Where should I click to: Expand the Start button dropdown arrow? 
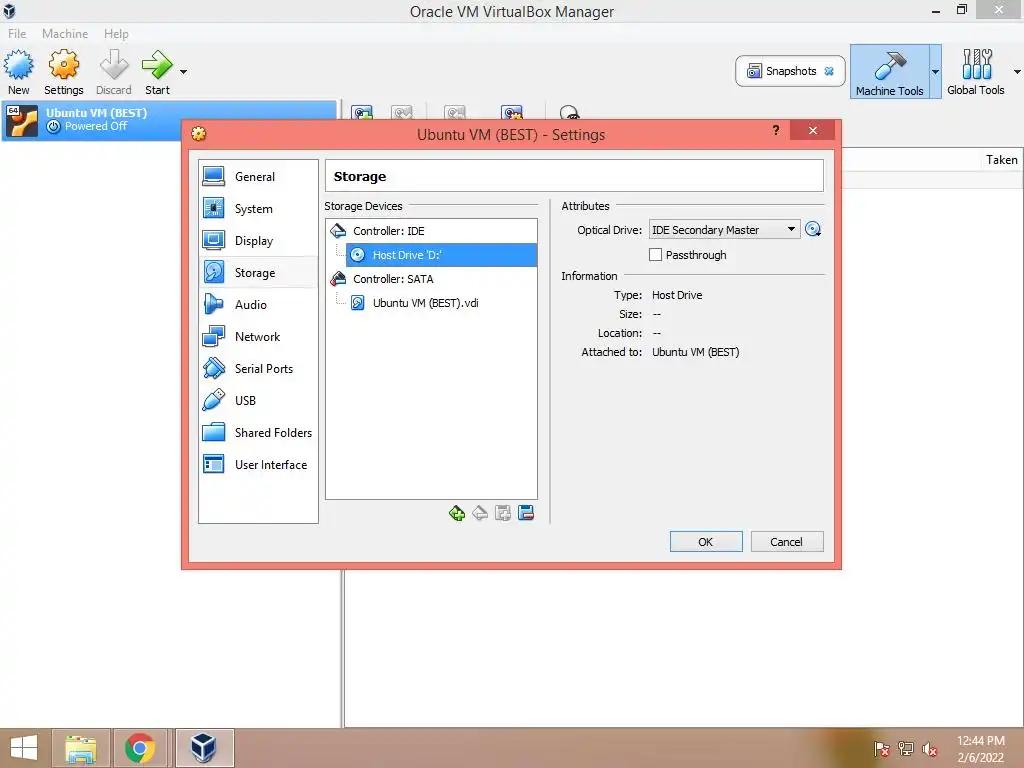point(184,72)
